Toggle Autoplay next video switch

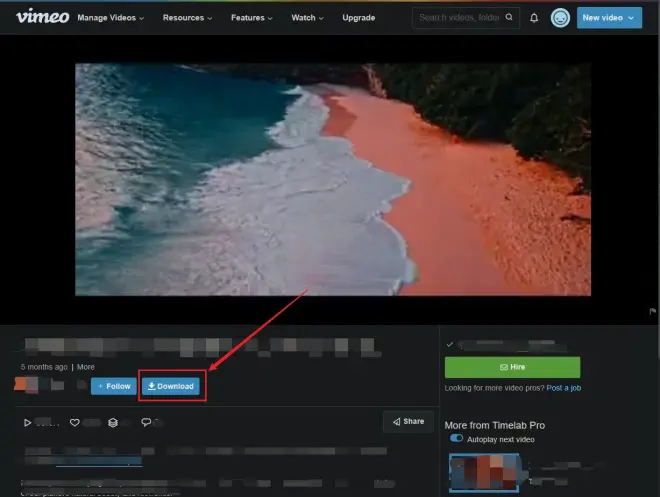point(456,438)
